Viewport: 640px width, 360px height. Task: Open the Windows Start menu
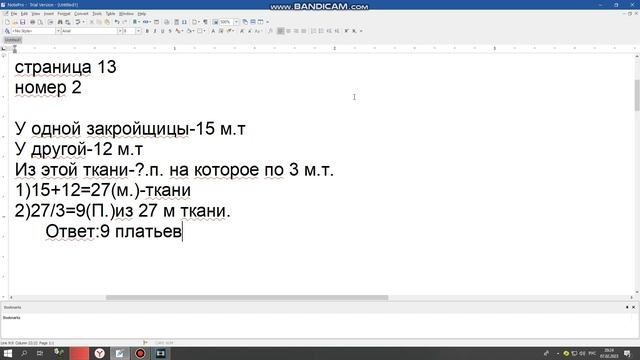[8, 353]
